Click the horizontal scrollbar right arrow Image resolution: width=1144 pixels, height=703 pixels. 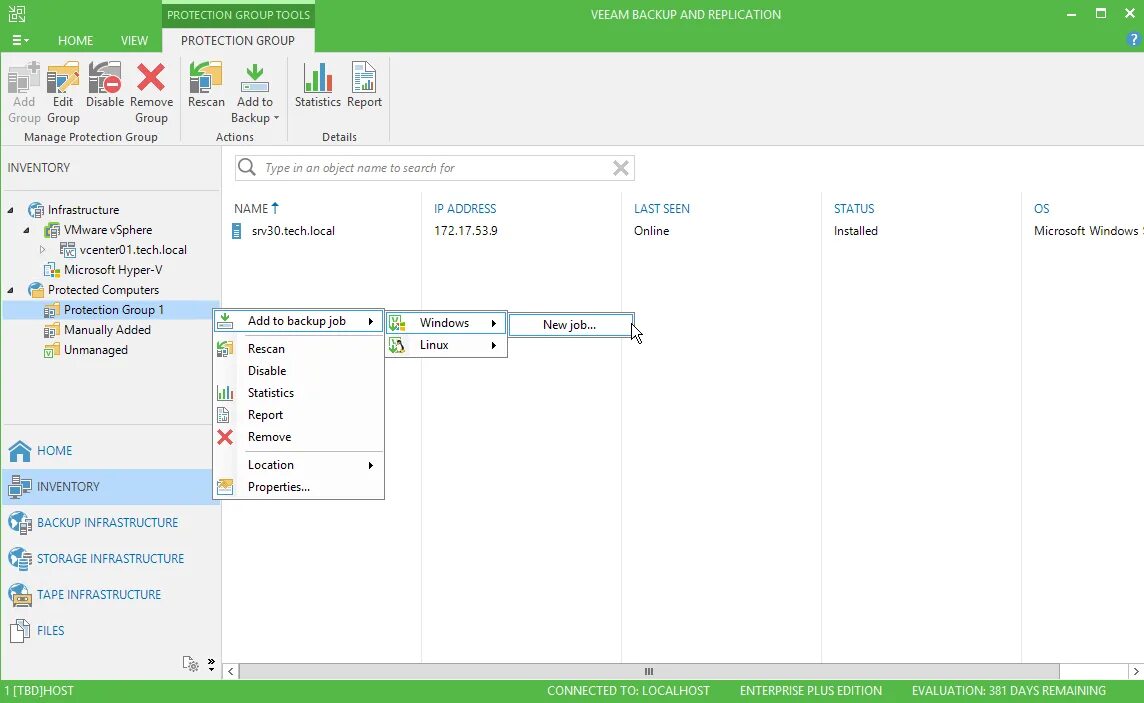(x=1136, y=671)
